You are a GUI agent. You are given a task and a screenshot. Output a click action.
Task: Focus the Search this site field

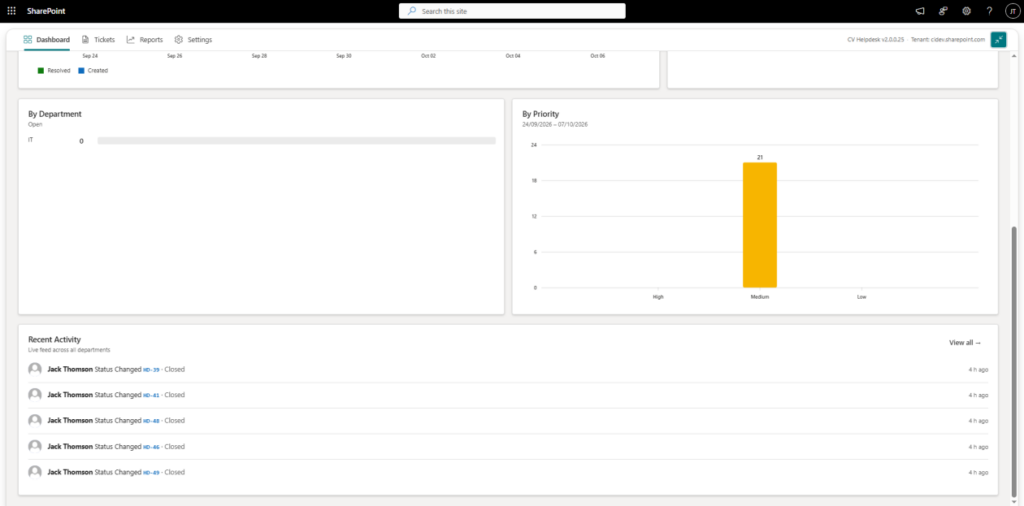pos(512,11)
